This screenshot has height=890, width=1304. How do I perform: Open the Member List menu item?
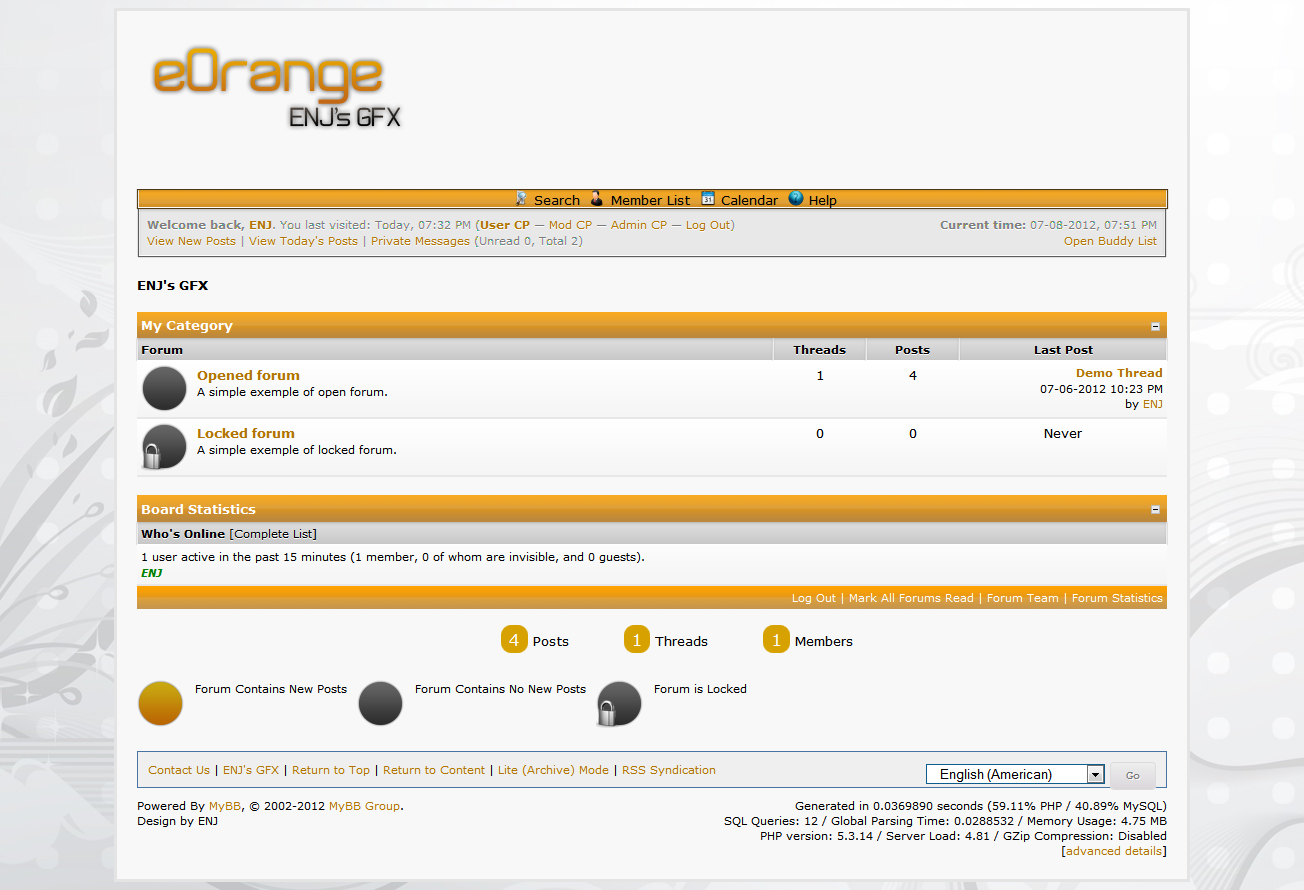[x=650, y=200]
